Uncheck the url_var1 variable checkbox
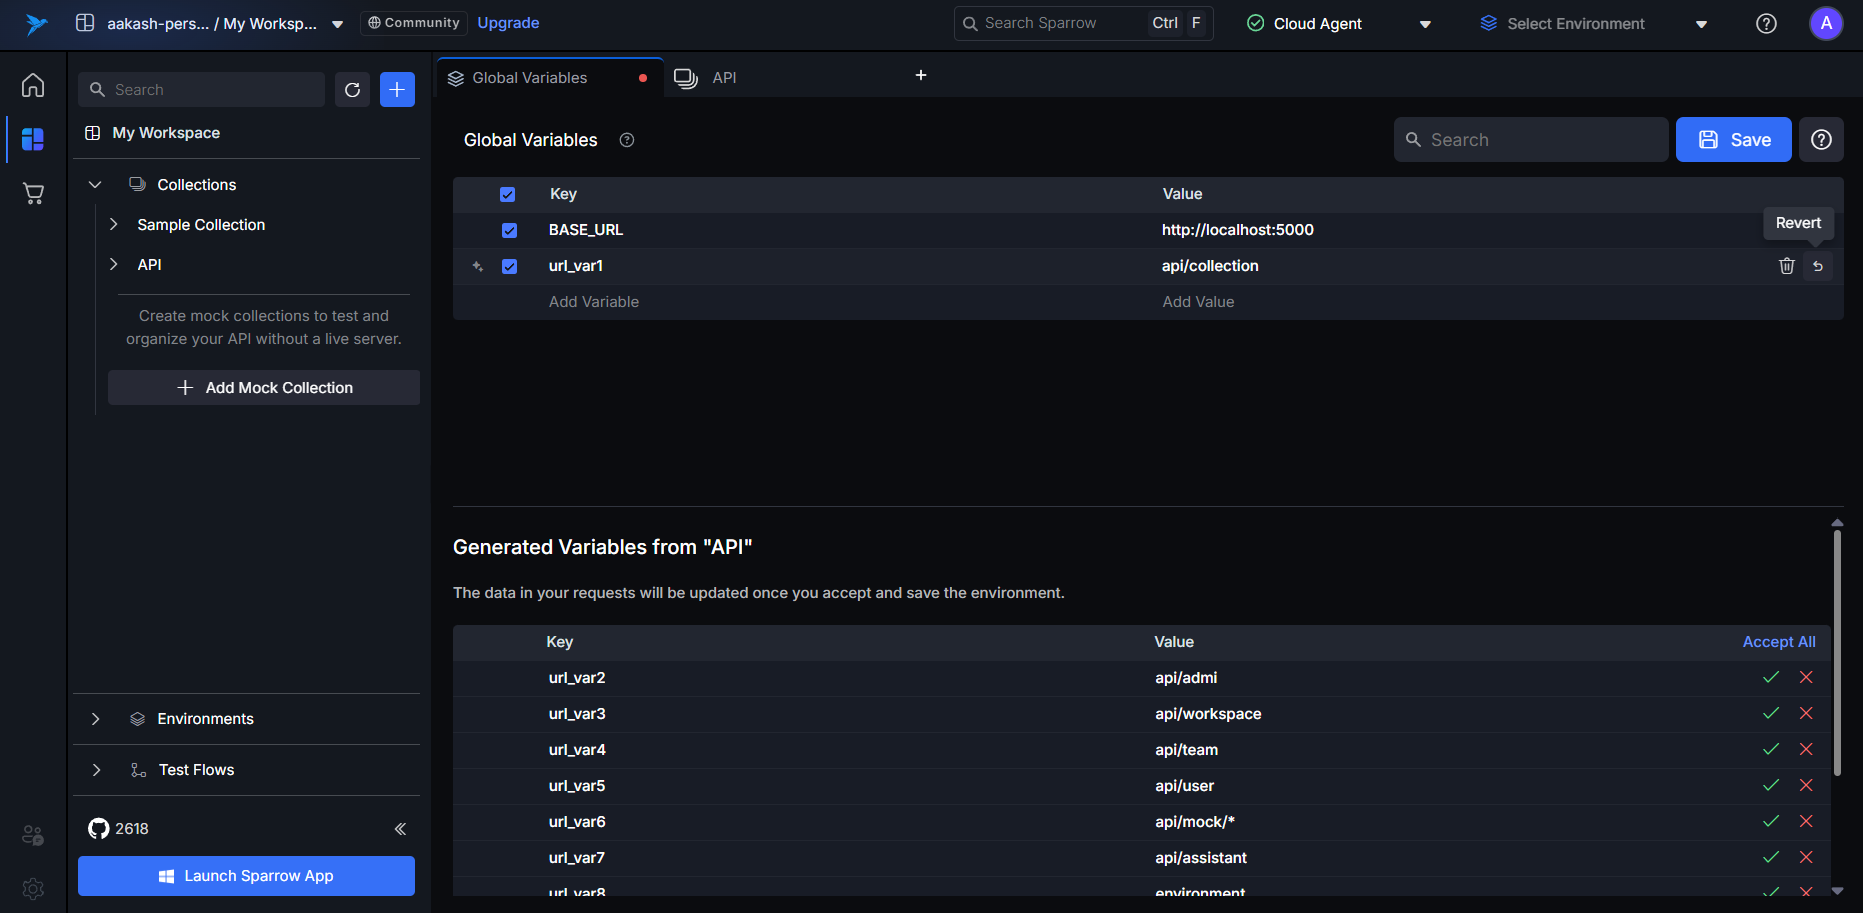 click(510, 266)
